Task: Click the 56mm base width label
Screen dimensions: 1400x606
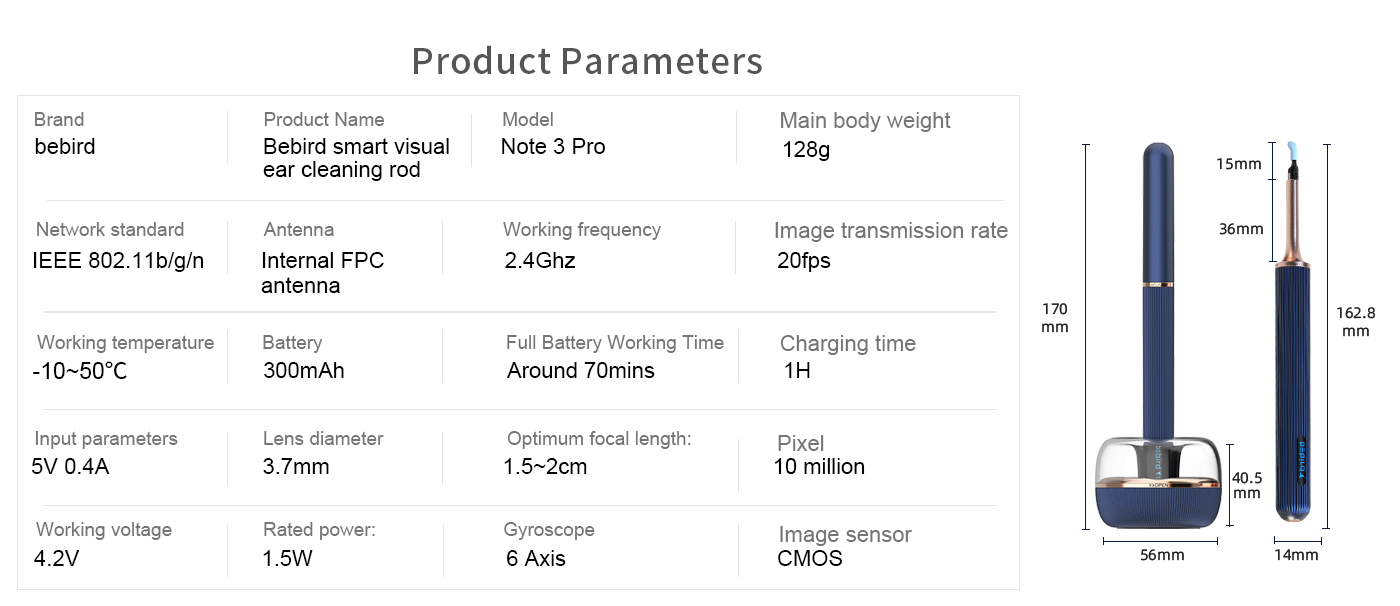Action: tap(1161, 555)
